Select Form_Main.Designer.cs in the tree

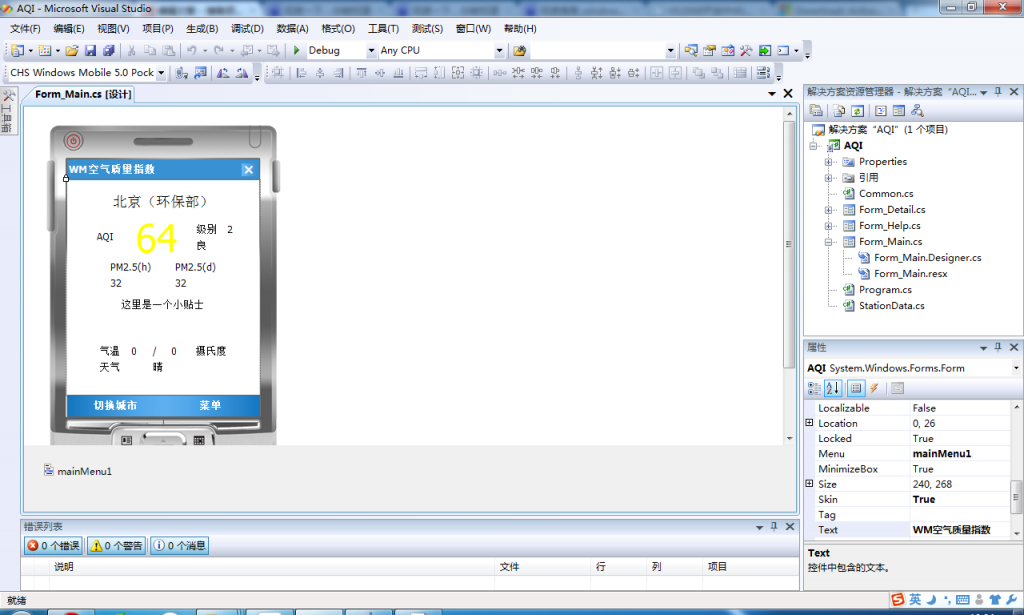(x=927, y=258)
